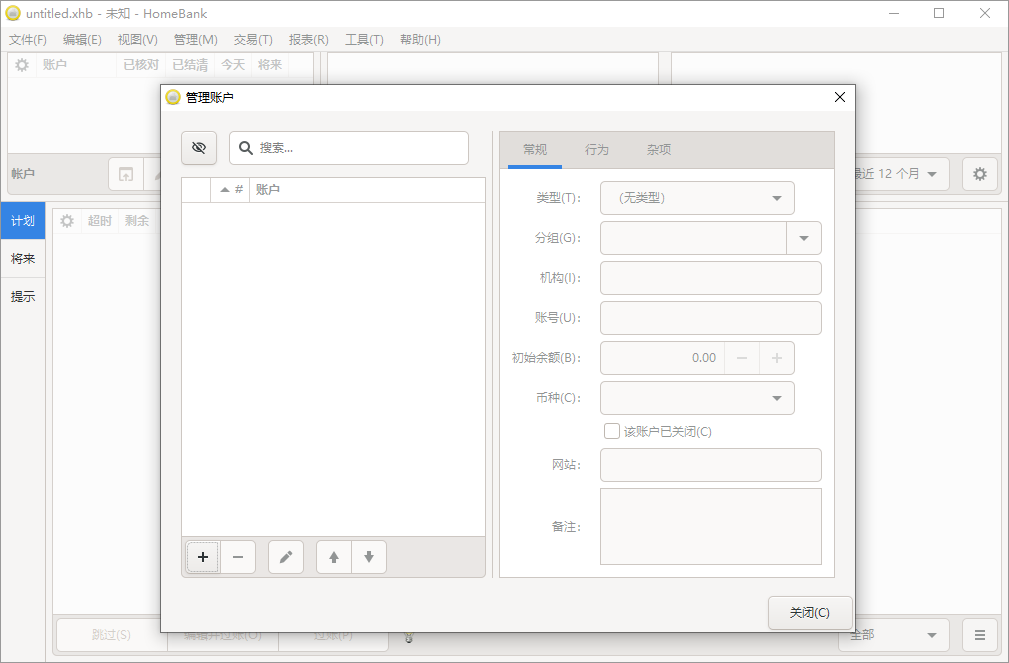Toggle sort order arrow in account list header
This screenshot has width=1009, height=663.
pyautogui.click(x=225, y=188)
